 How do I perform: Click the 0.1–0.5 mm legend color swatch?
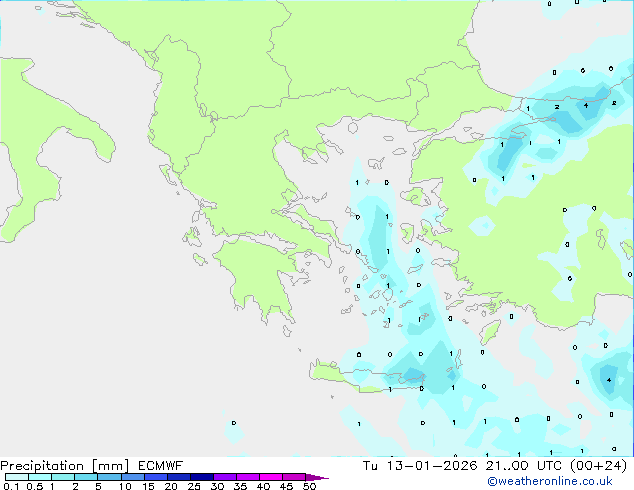17,477
